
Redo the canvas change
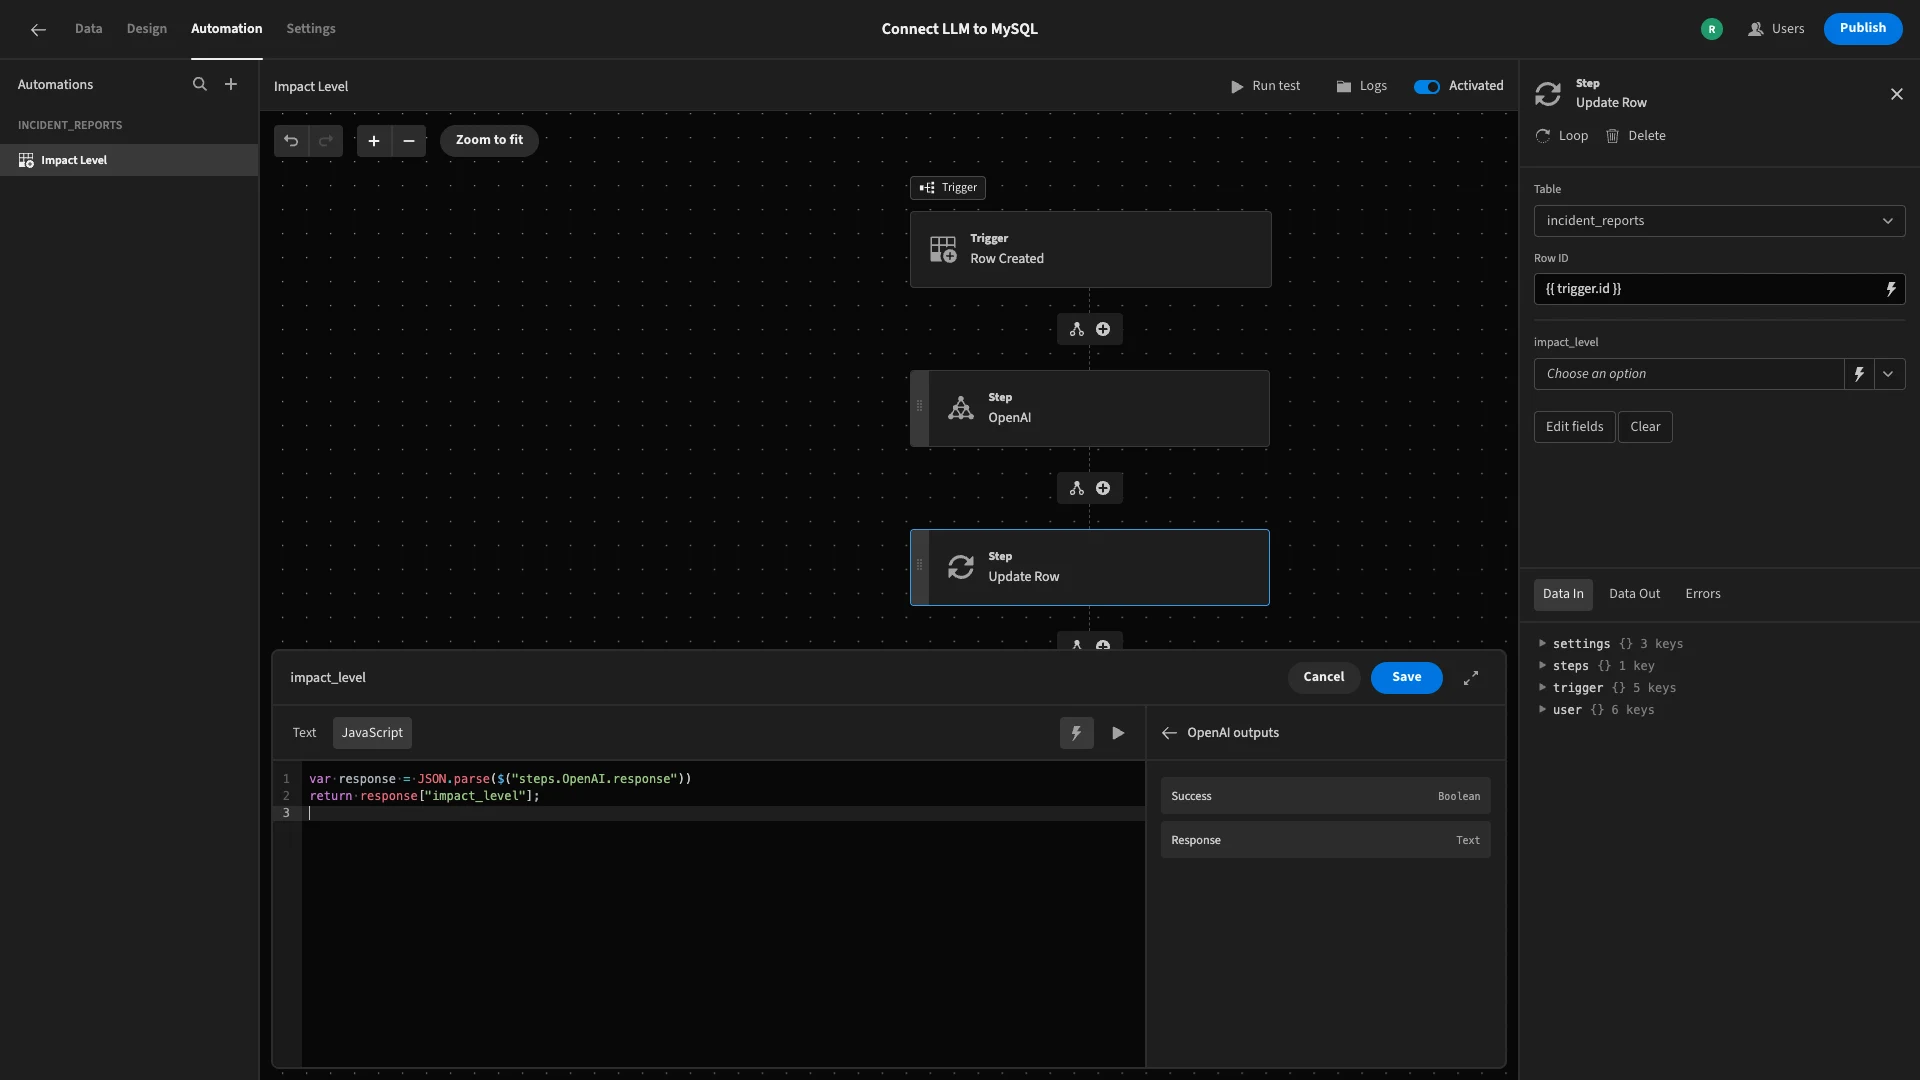[x=325, y=140]
